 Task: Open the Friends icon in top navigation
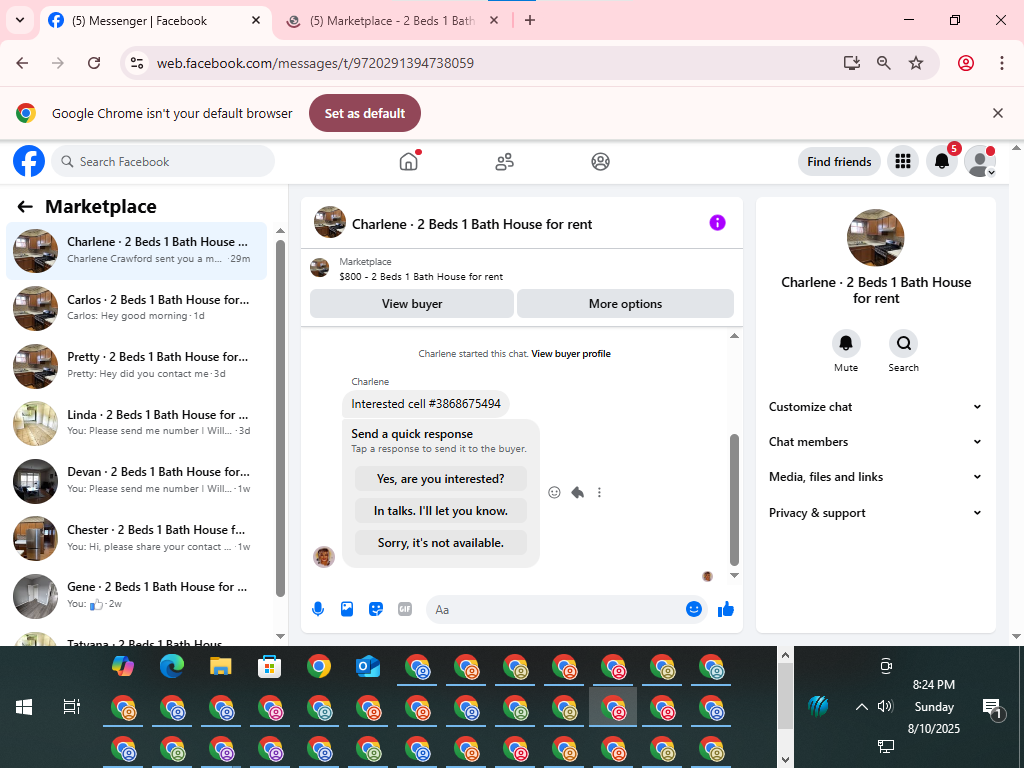(504, 161)
